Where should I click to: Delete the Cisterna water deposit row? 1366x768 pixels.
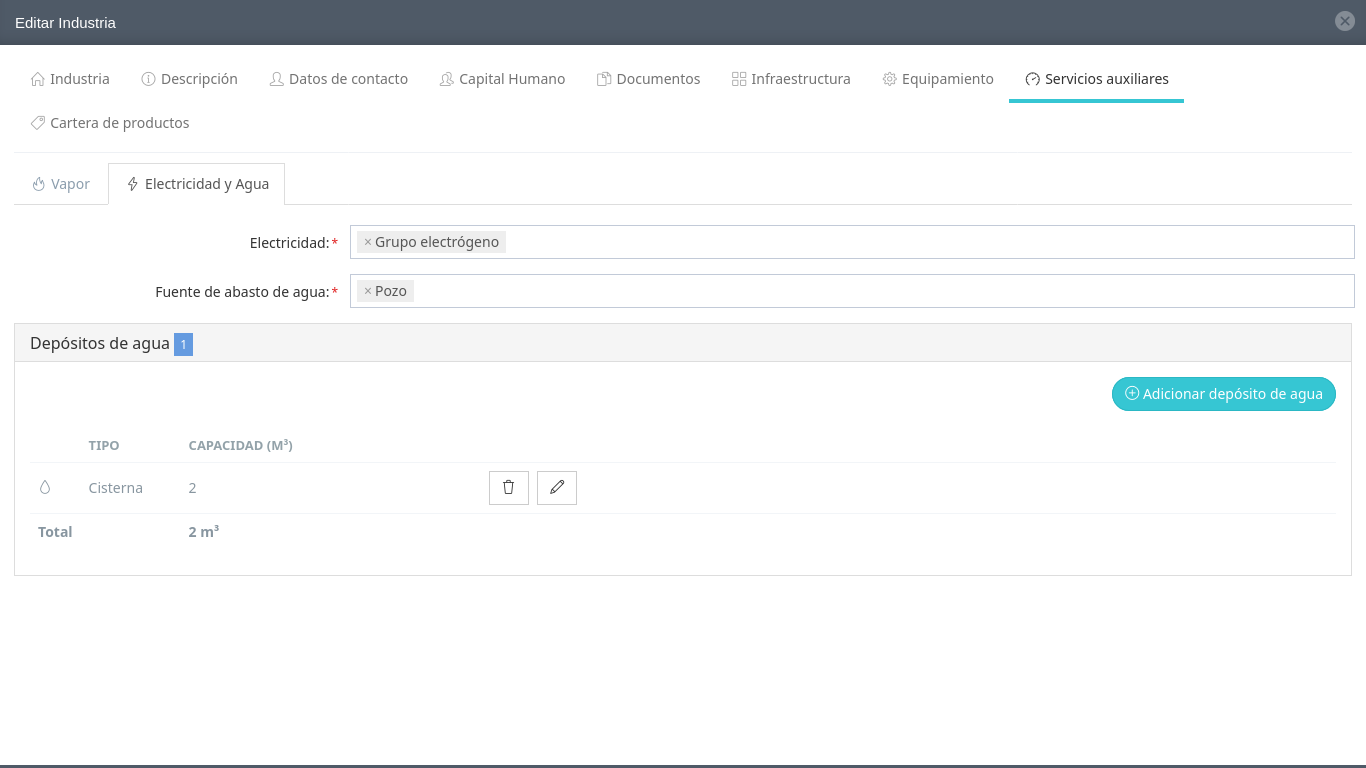[x=508, y=488]
